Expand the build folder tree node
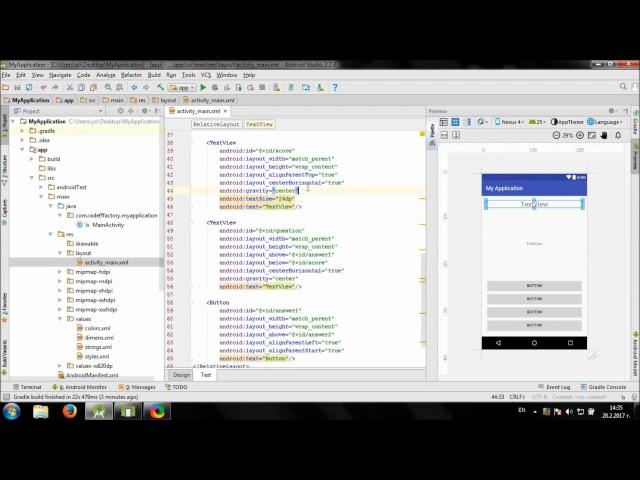The image size is (640, 480). pos(32,159)
